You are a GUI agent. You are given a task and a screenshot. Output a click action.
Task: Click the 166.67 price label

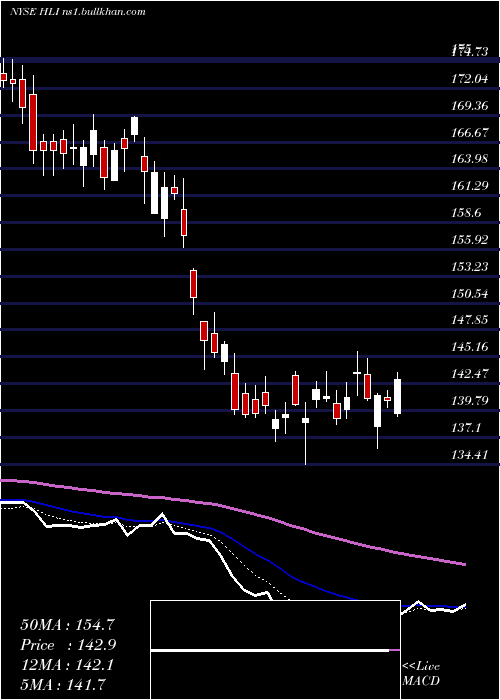tap(469, 133)
